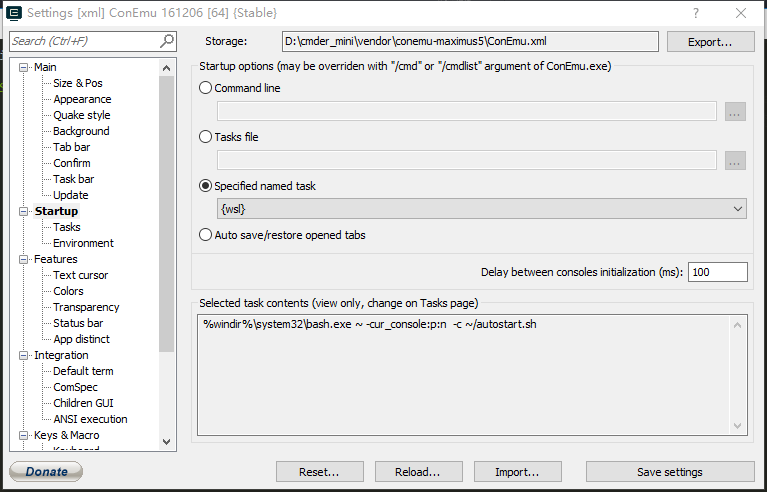Close the Settings window

(x=741, y=13)
